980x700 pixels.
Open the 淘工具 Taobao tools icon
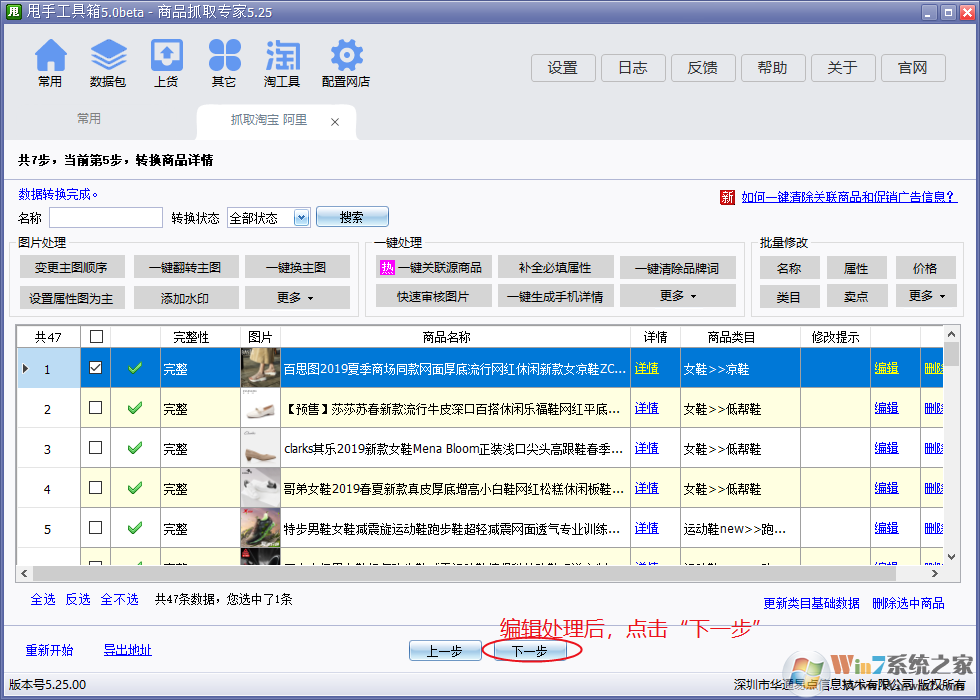click(282, 61)
